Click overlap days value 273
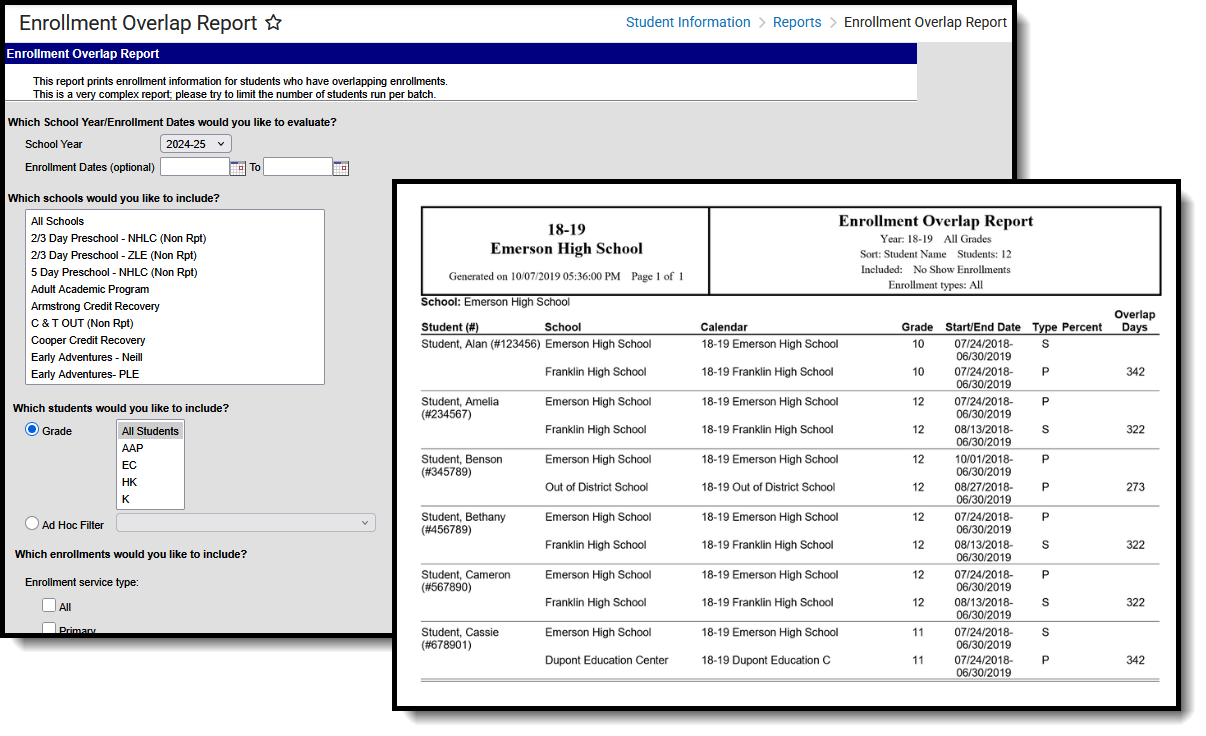This screenshot has height=736, width=1206. pyautogui.click(x=1135, y=487)
